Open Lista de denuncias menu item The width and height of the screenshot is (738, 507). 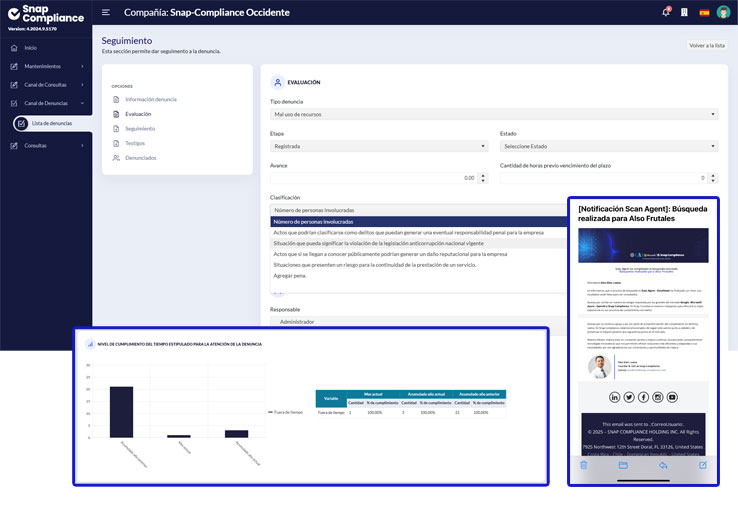click(x=52, y=123)
